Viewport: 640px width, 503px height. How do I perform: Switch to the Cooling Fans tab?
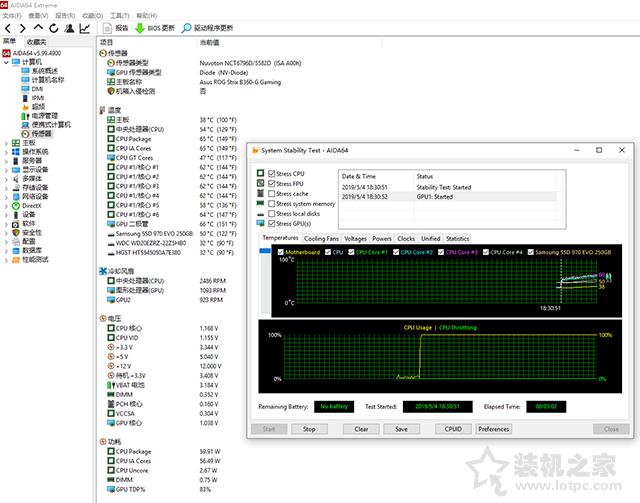pos(321,238)
